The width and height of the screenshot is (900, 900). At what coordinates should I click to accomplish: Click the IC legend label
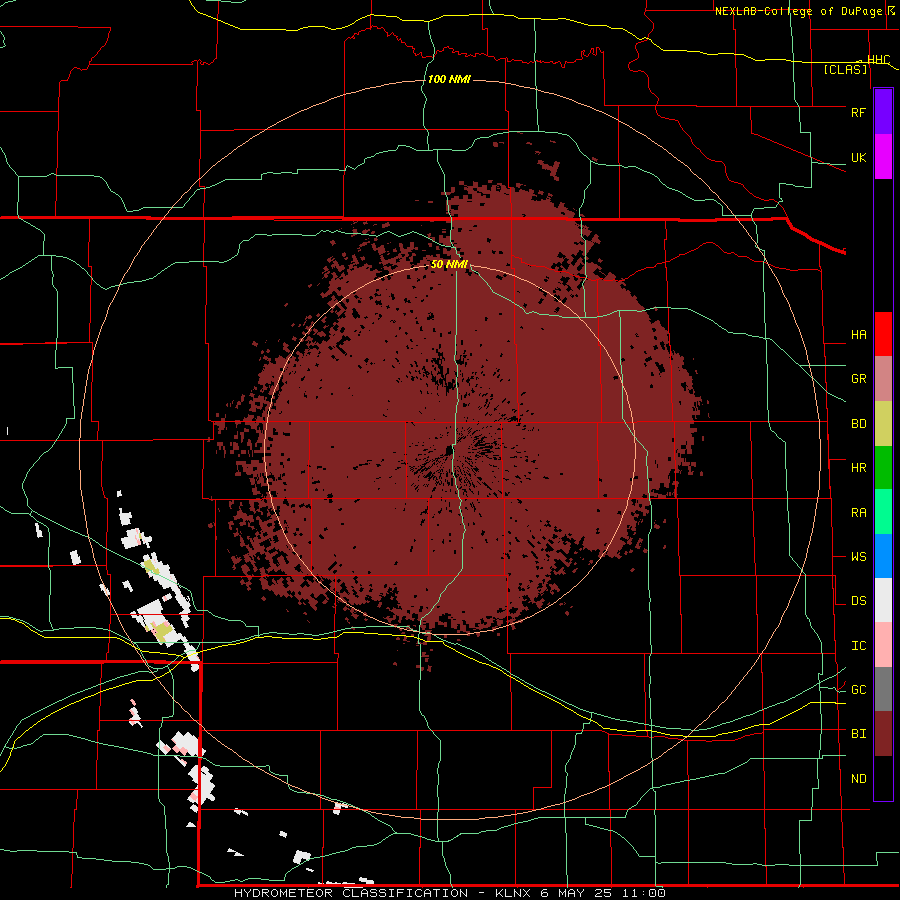pyautogui.click(x=858, y=646)
